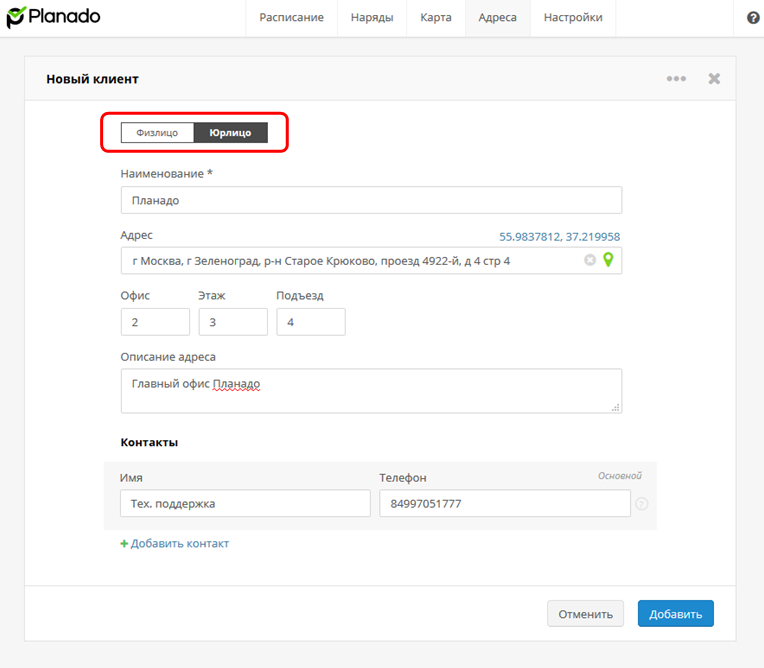Viewport: 764px width, 668px height.
Task: Click the Основной label above the phone
Action: [620, 476]
